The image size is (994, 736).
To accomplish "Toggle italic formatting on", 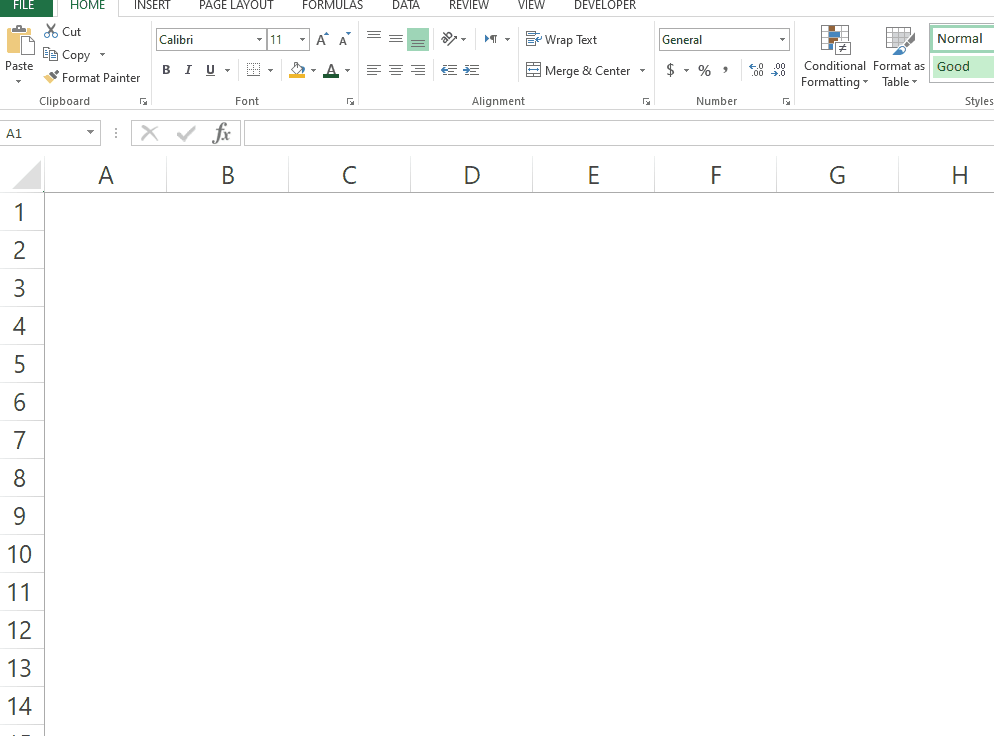I will 187,70.
